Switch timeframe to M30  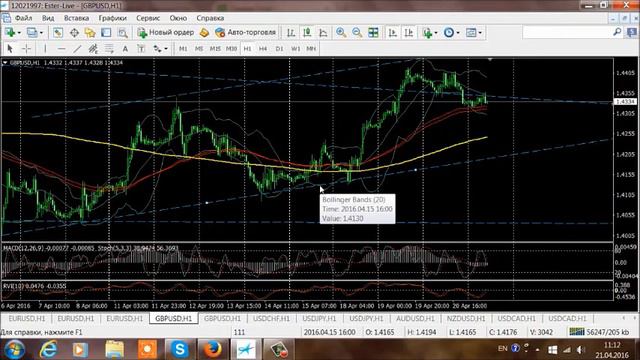[x=231, y=49]
